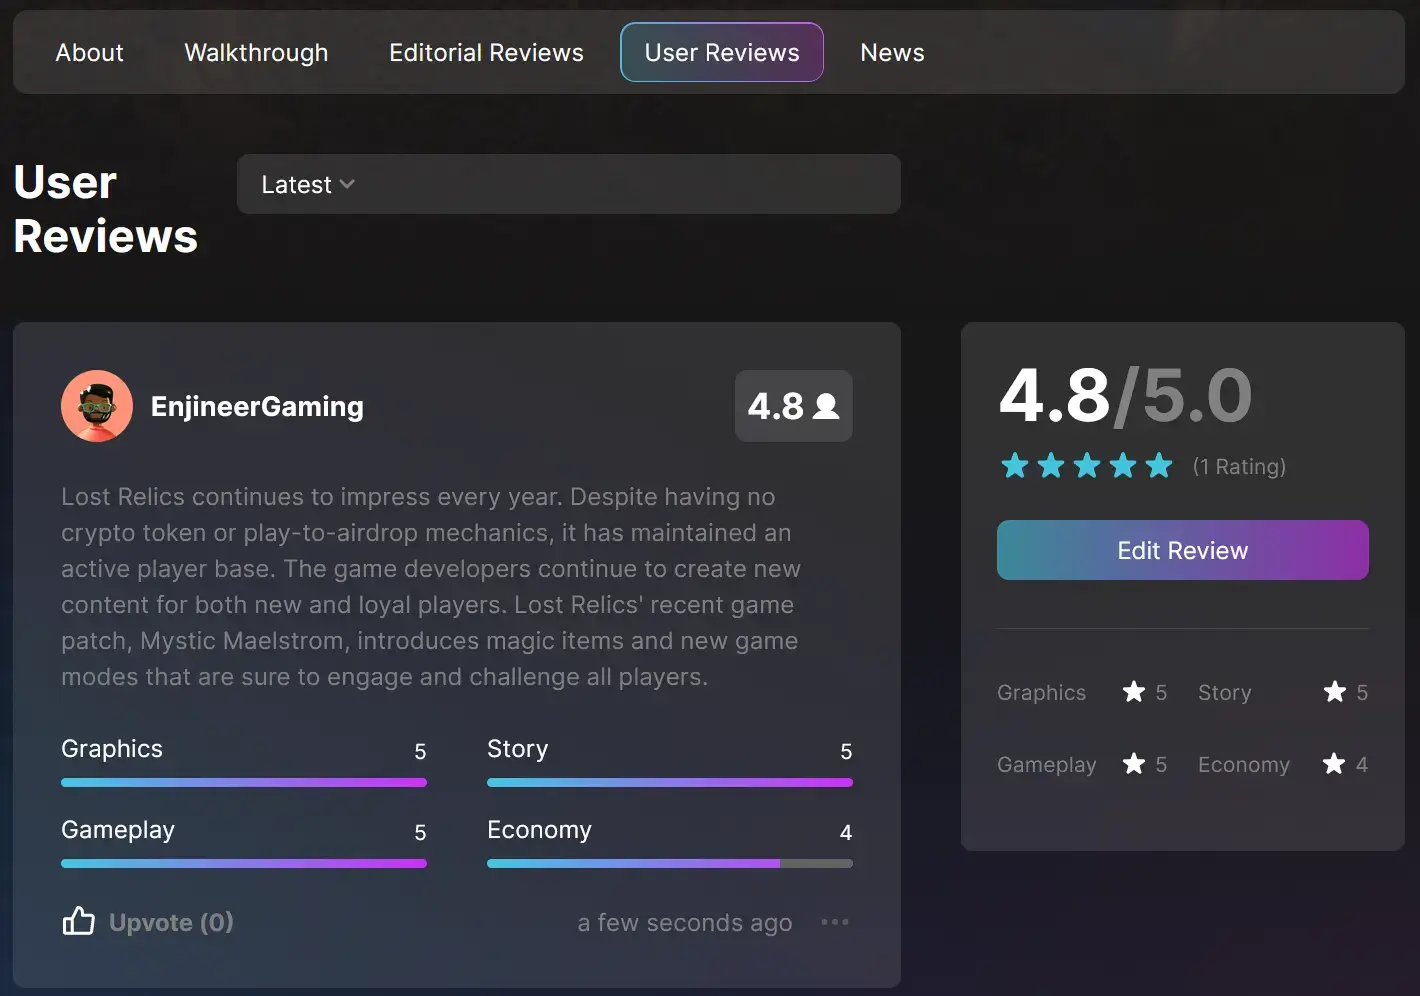
Task: Click the white star next to Economy summary
Action: [1334, 763]
